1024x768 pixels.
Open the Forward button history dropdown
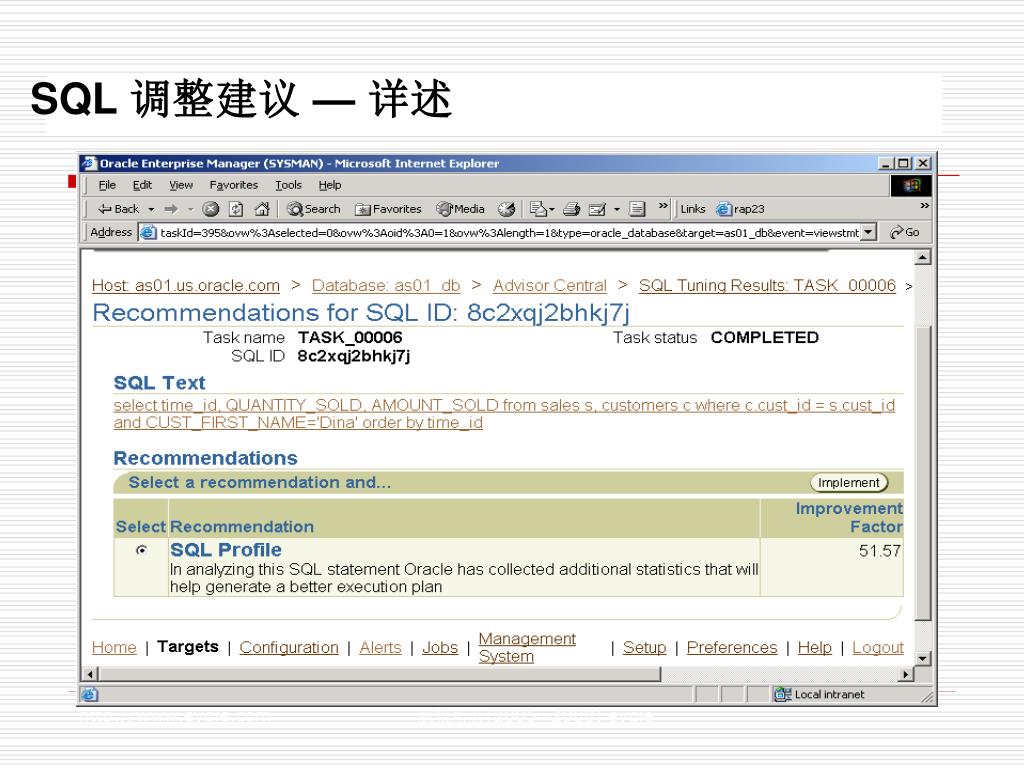point(190,210)
